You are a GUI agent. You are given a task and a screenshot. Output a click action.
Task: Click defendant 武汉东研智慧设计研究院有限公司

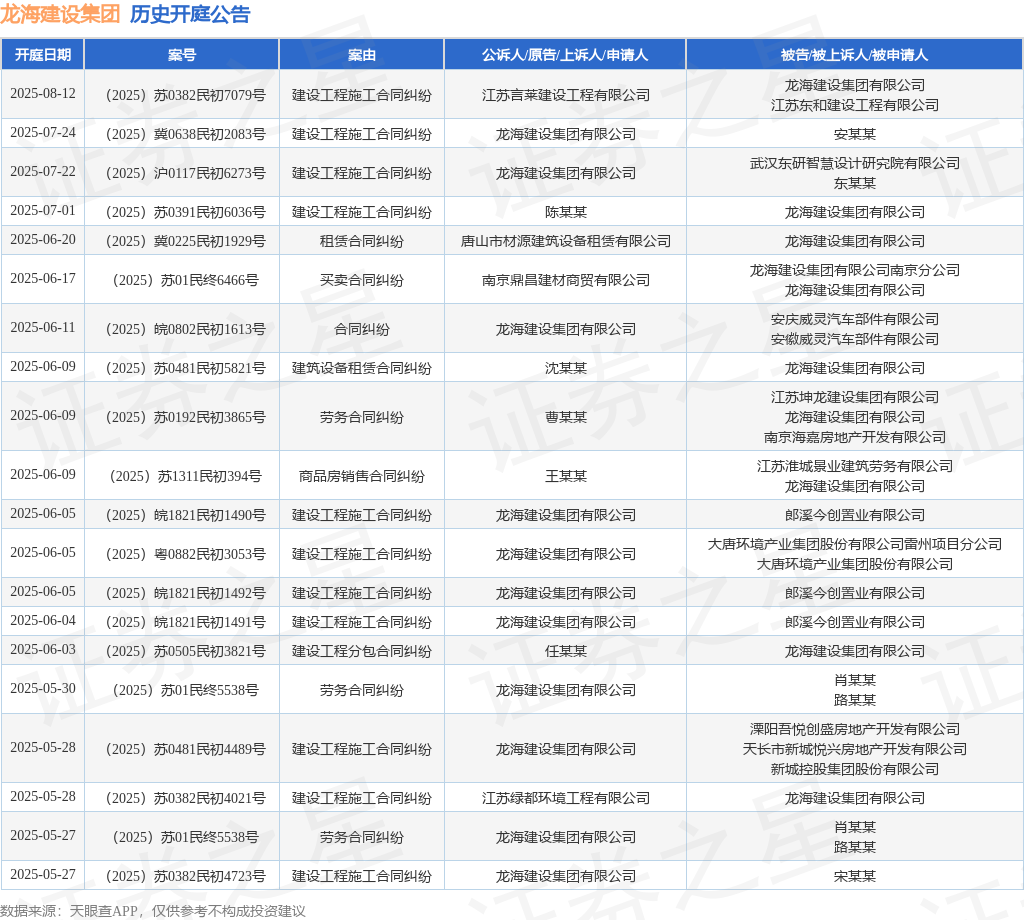(855, 163)
